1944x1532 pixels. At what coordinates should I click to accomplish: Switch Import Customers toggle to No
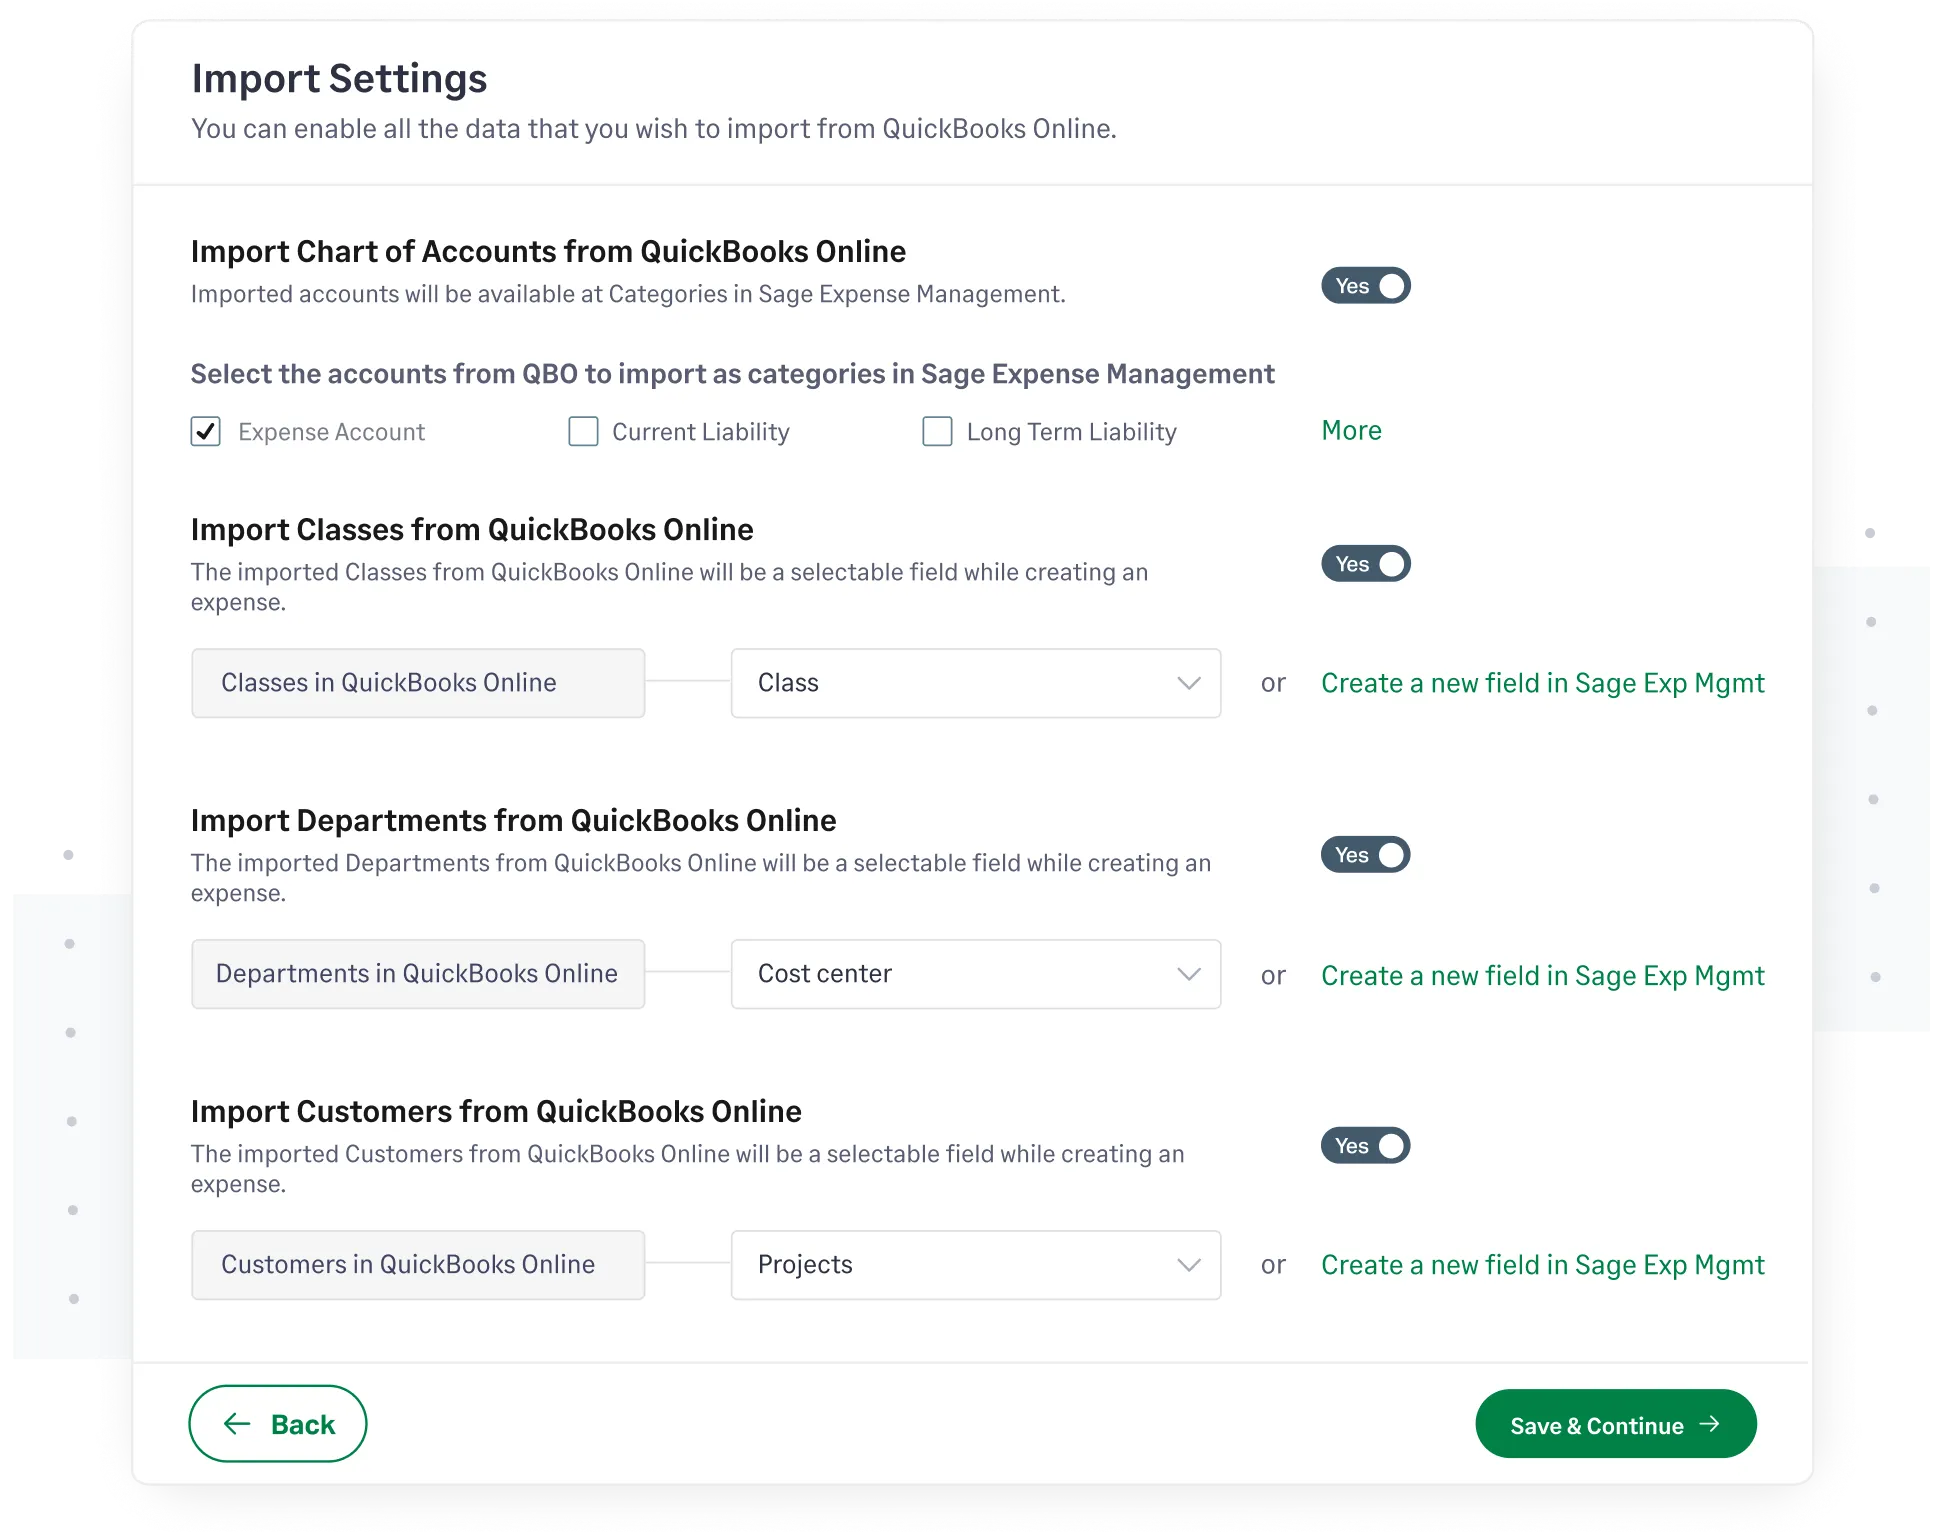[1366, 1145]
